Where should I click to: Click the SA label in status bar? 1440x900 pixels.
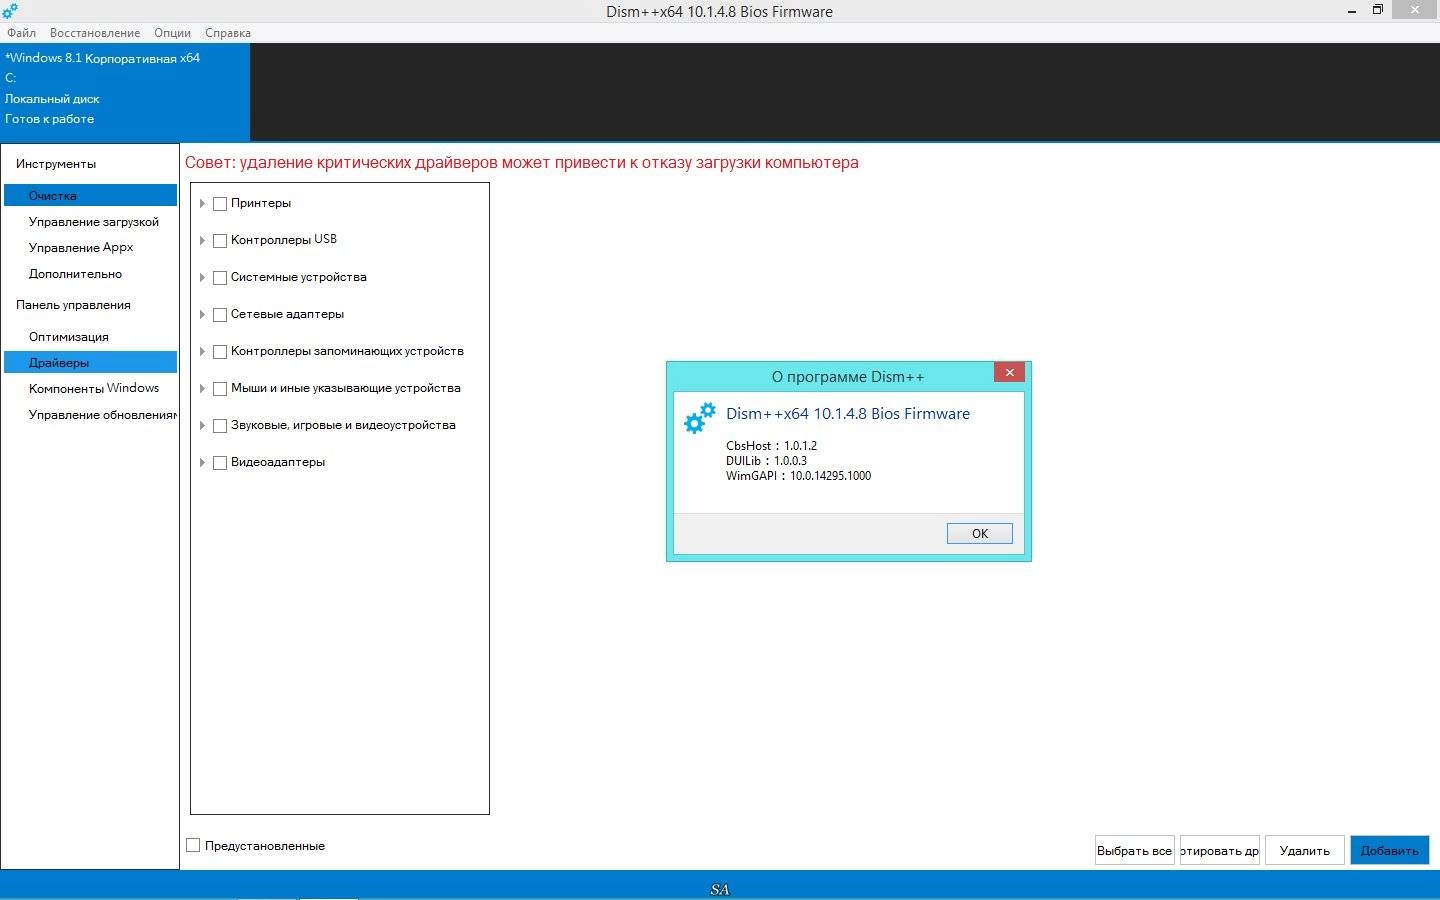719,889
